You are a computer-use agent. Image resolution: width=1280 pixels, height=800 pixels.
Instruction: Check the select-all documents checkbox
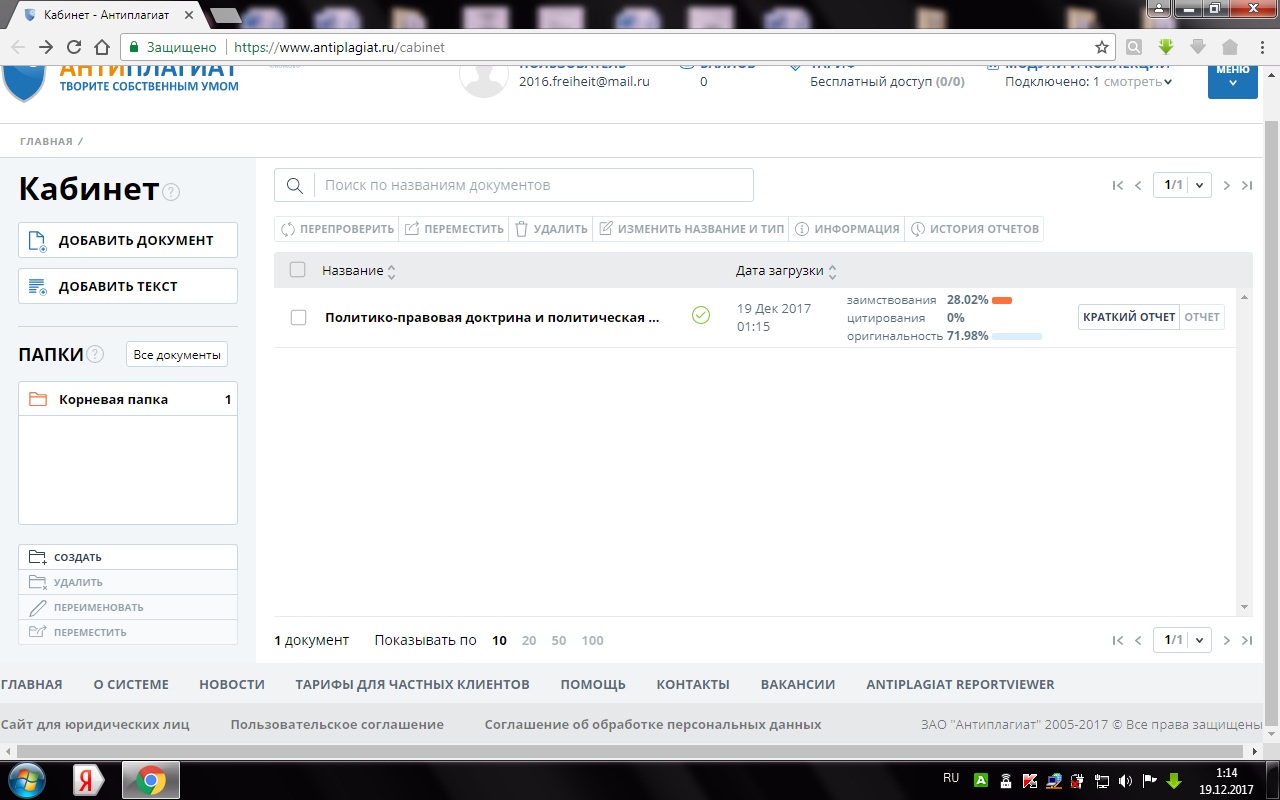[297, 270]
